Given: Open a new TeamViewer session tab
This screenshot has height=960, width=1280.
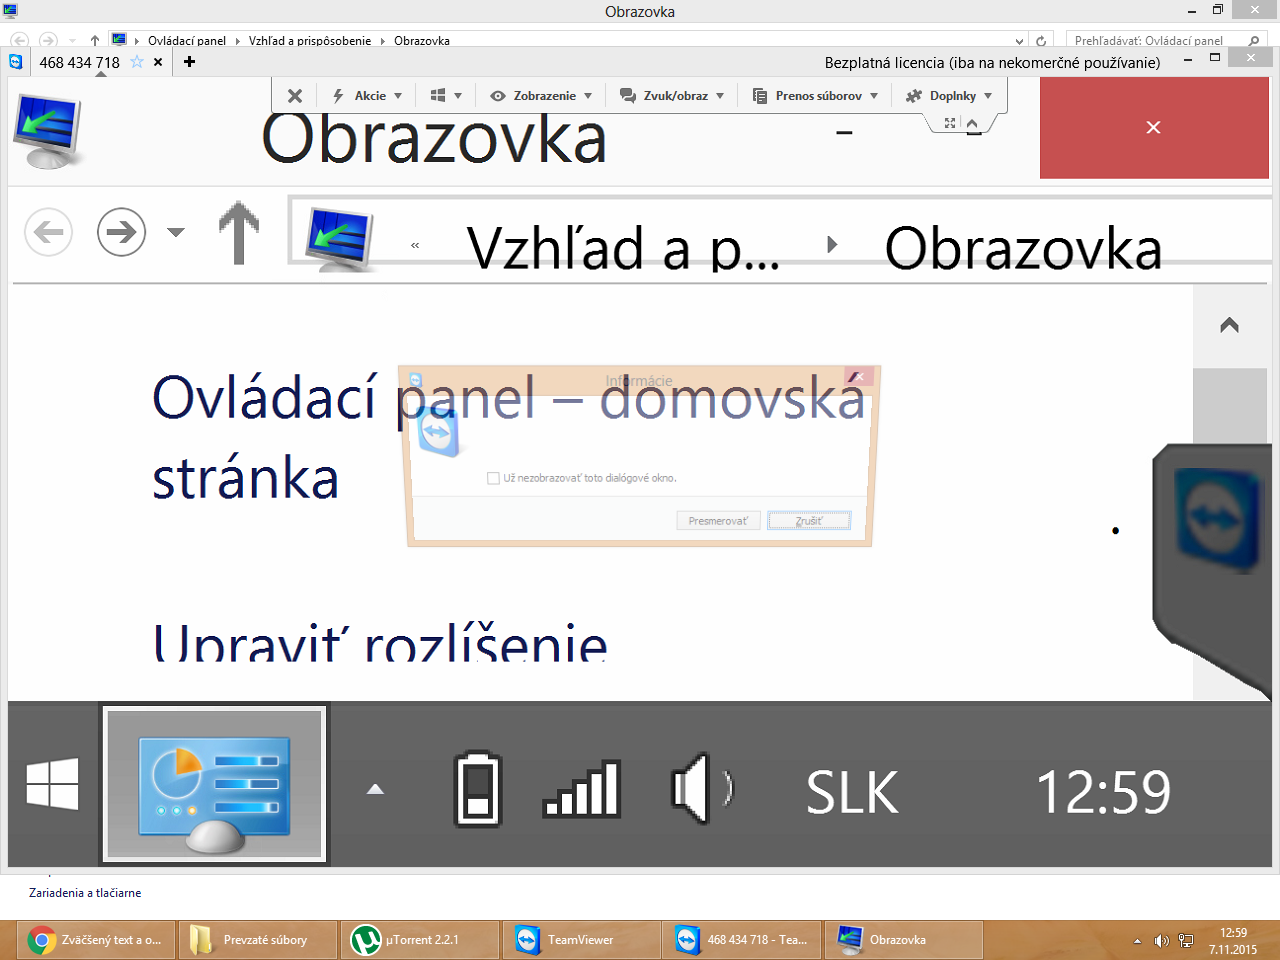Looking at the screenshot, I should pyautogui.click(x=189, y=62).
